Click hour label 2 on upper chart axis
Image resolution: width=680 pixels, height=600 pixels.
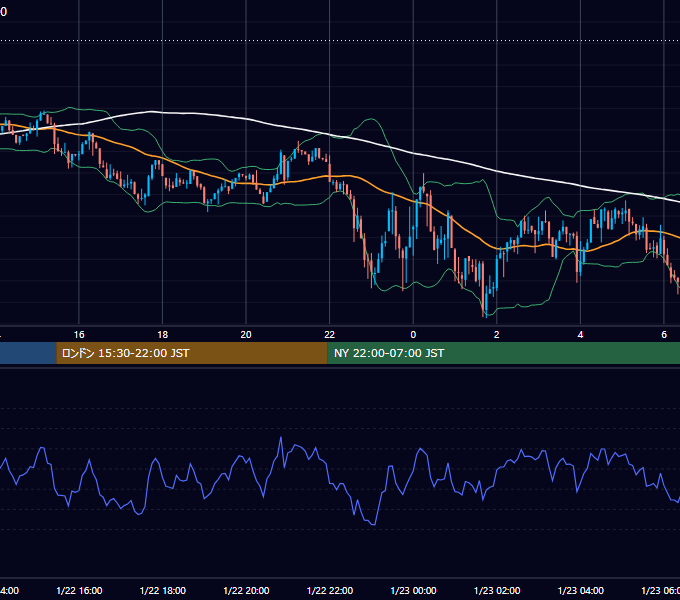click(x=497, y=335)
